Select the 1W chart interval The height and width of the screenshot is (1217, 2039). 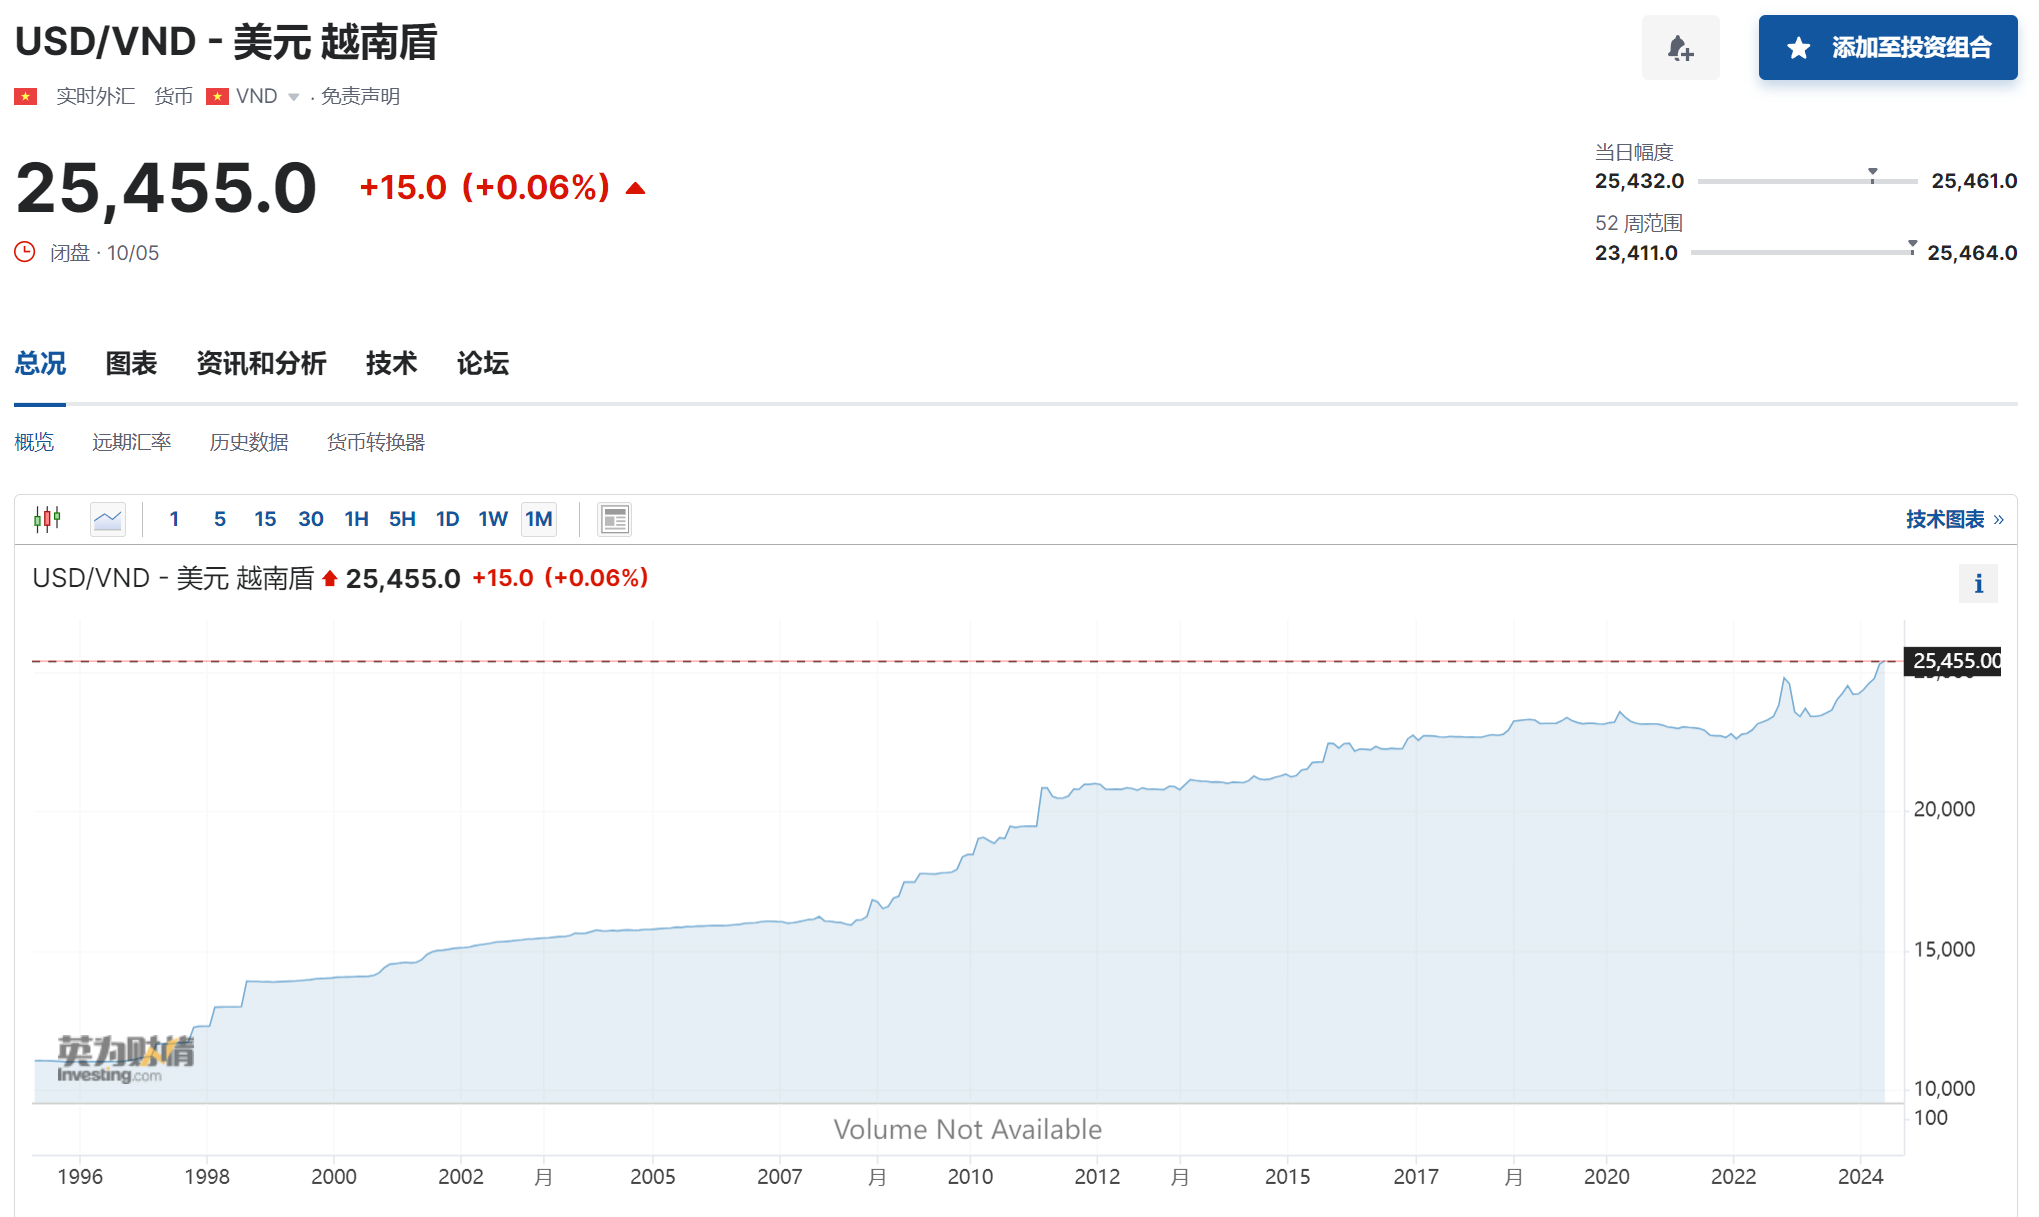[492, 519]
